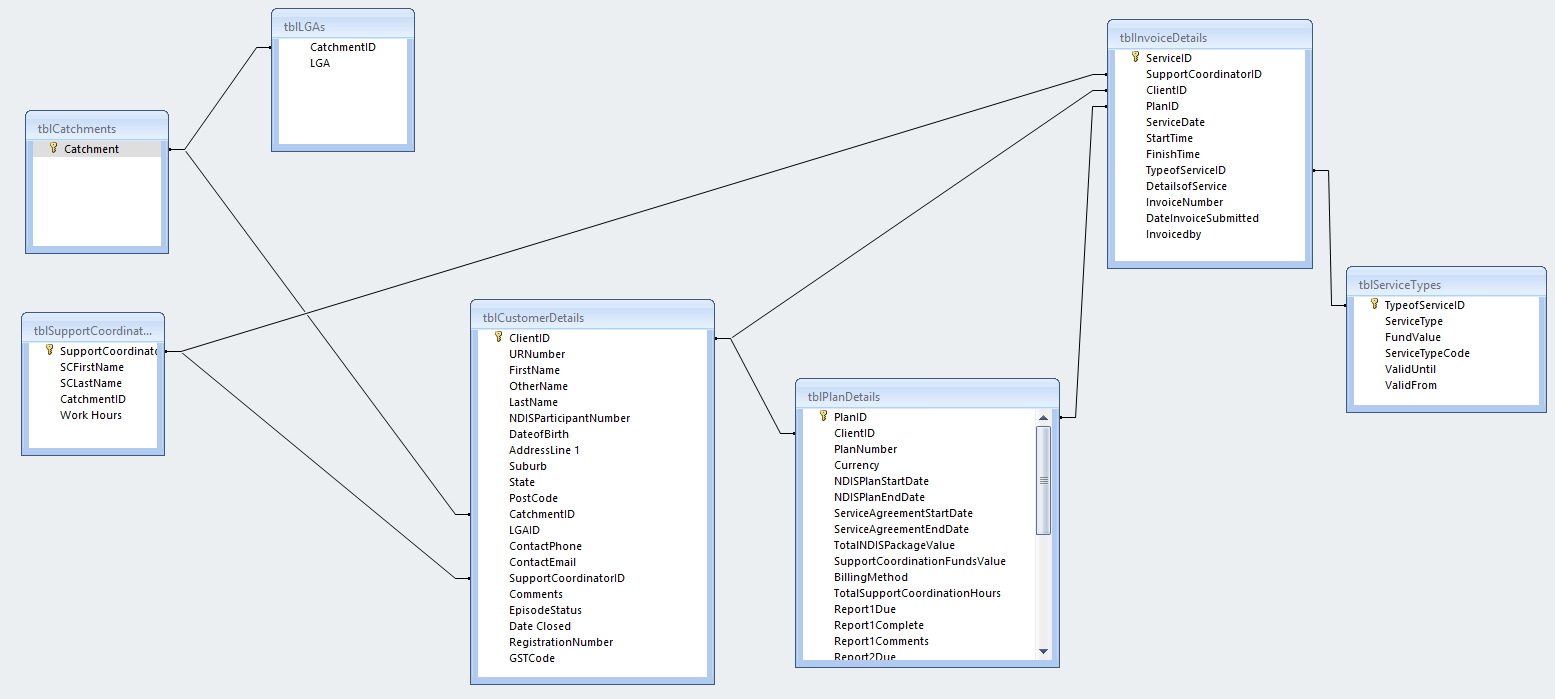The width and height of the screenshot is (1555, 699).
Task: Select CatchmentID field in tblLGAs
Action: point(343,47)
